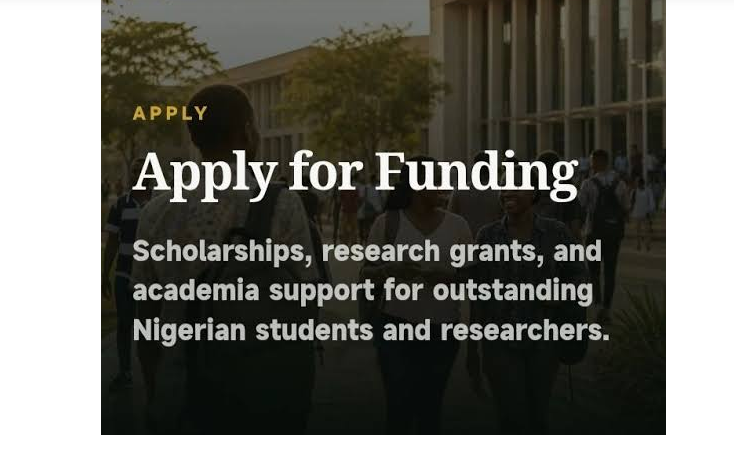Click the "Nigerian students" text

point(253,331)
